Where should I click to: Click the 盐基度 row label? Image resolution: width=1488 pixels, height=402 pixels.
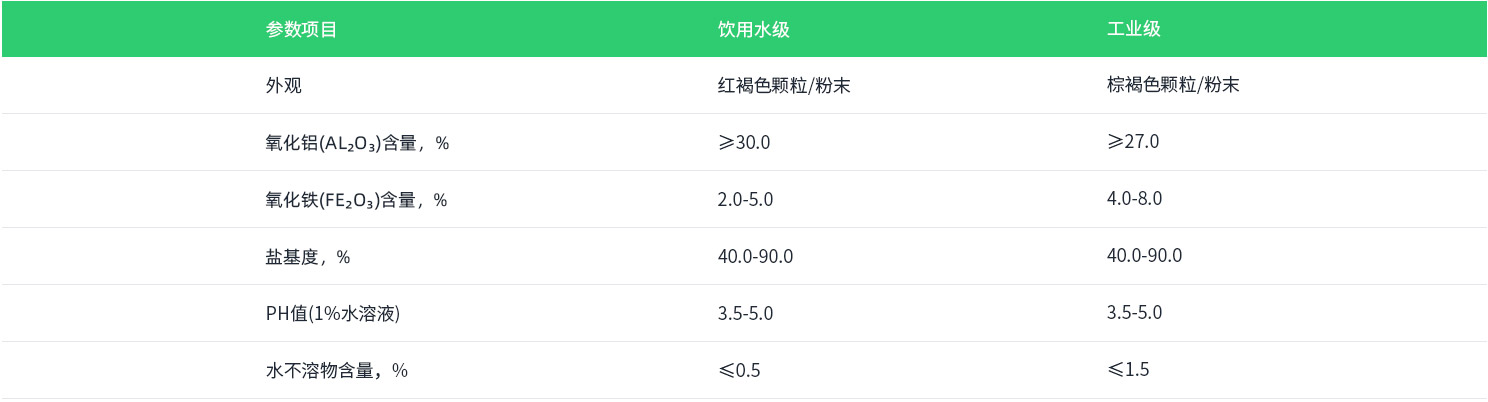[x=307, y=257]
